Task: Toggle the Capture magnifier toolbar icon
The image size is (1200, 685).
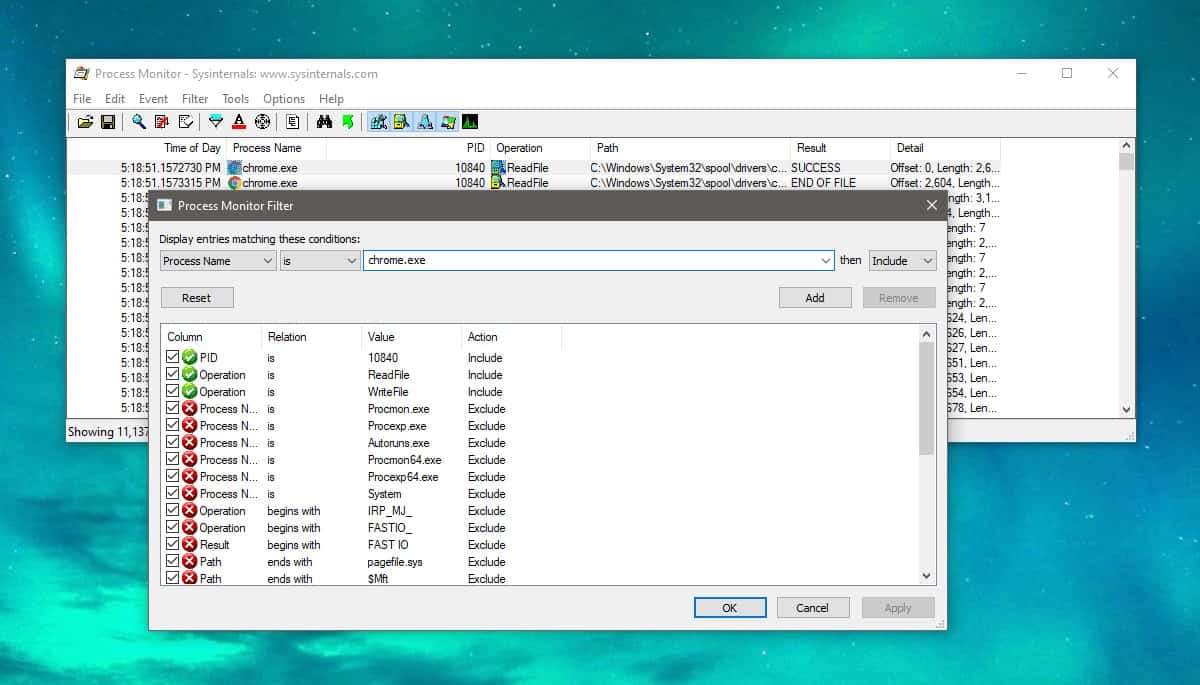Action: (139, 122)
